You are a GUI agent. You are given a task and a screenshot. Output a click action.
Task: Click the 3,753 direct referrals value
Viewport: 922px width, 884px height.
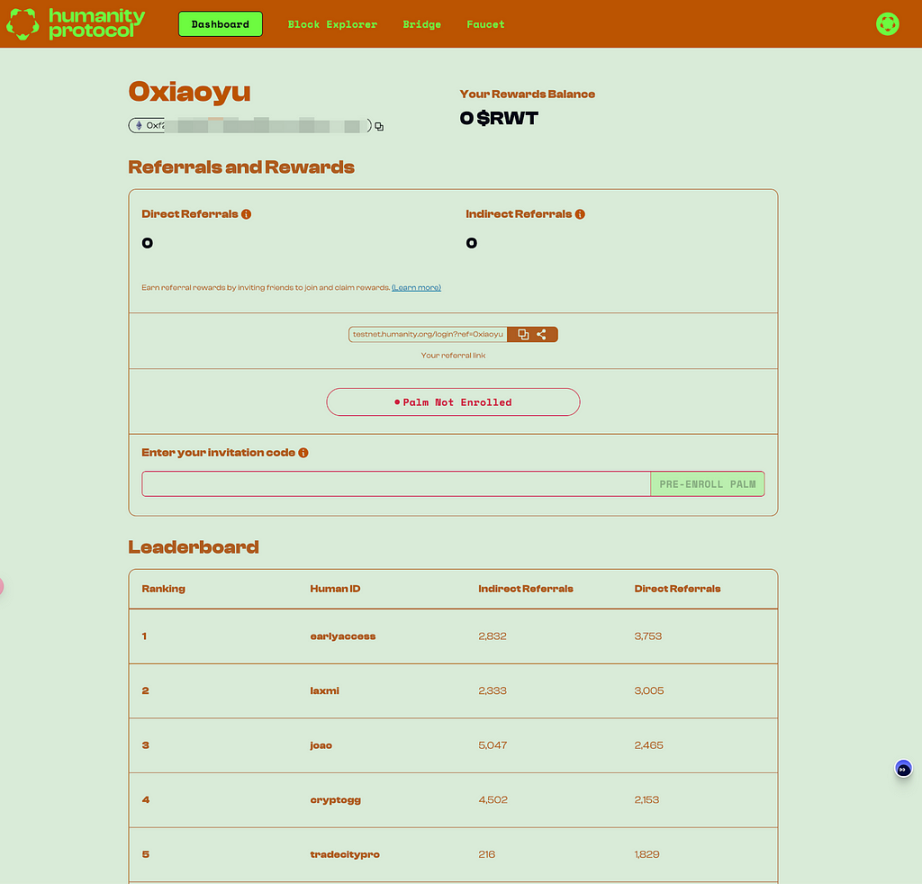pyautogui.click(x=648, y=636)
